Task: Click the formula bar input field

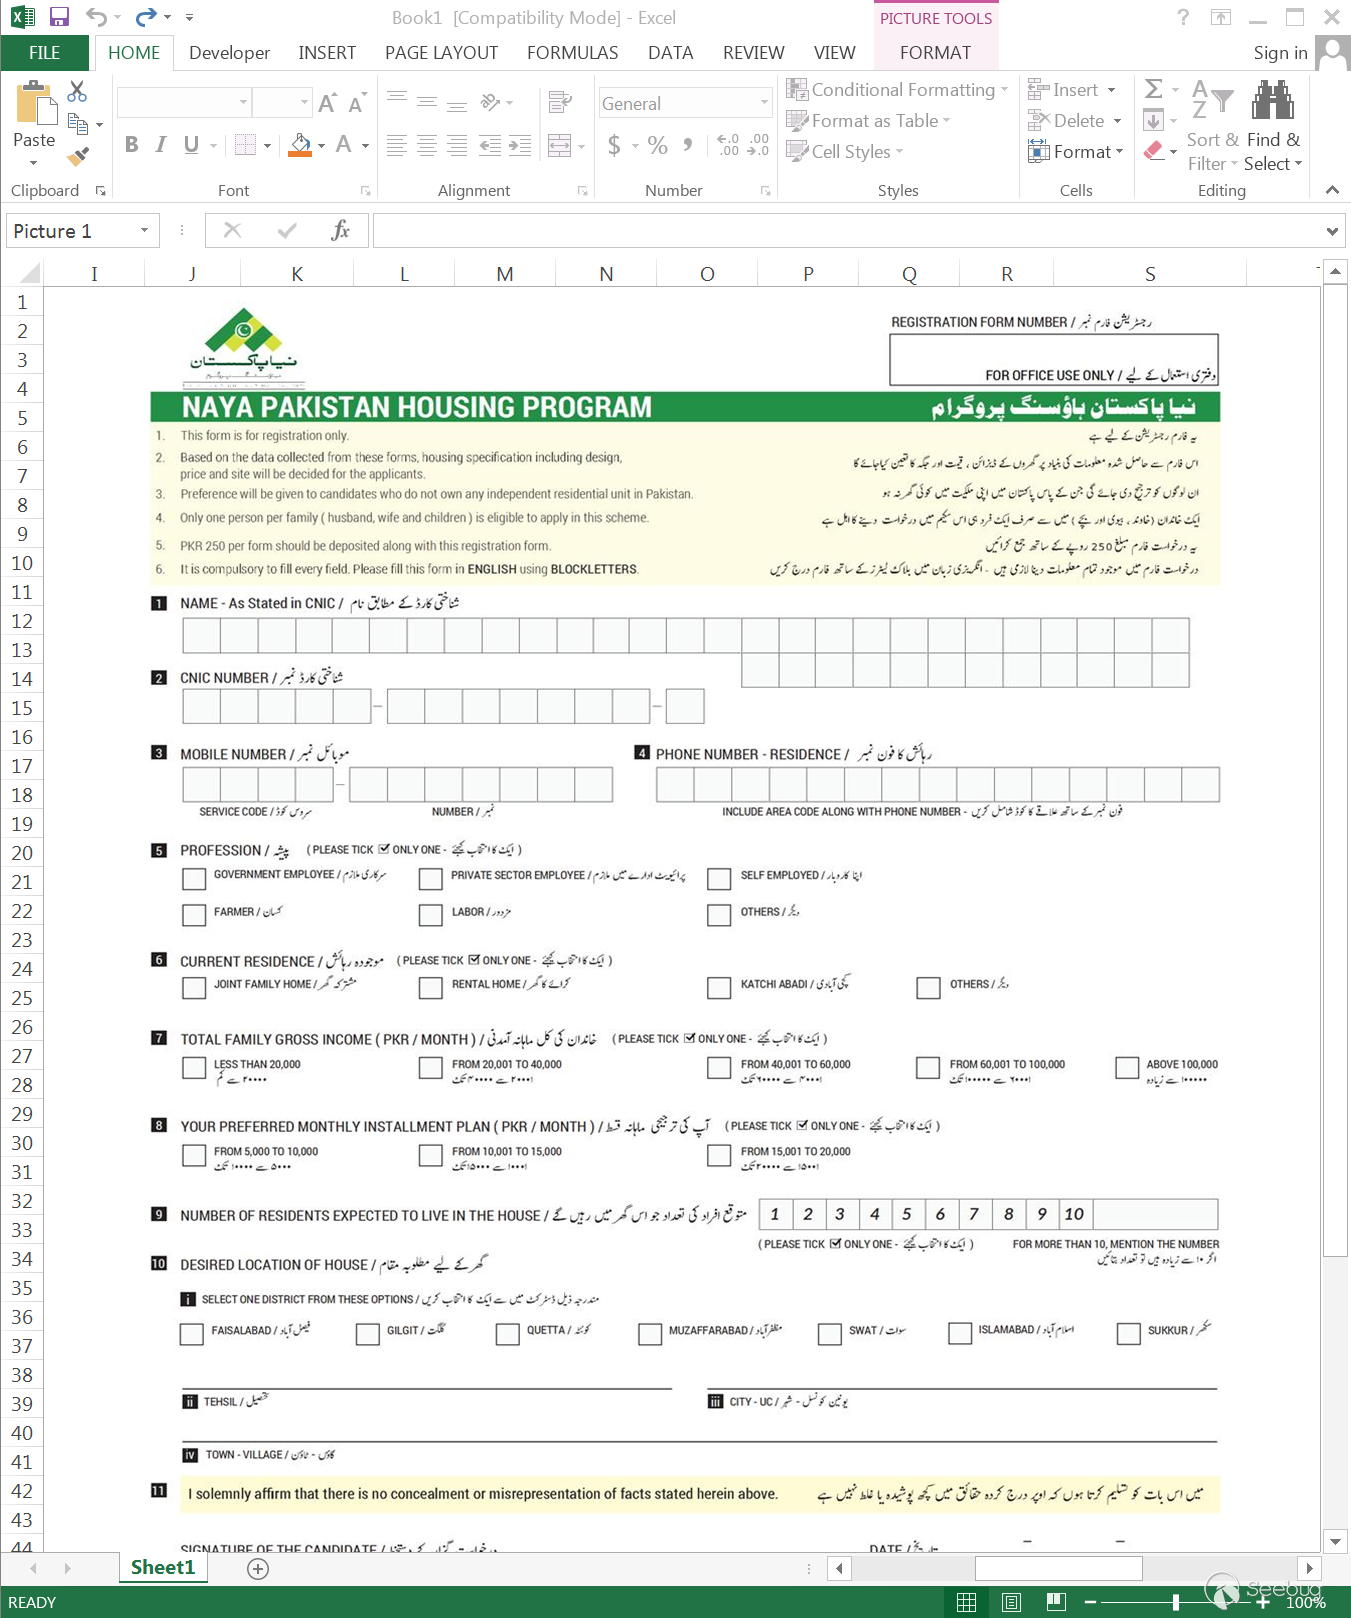Action: [848, 231]
